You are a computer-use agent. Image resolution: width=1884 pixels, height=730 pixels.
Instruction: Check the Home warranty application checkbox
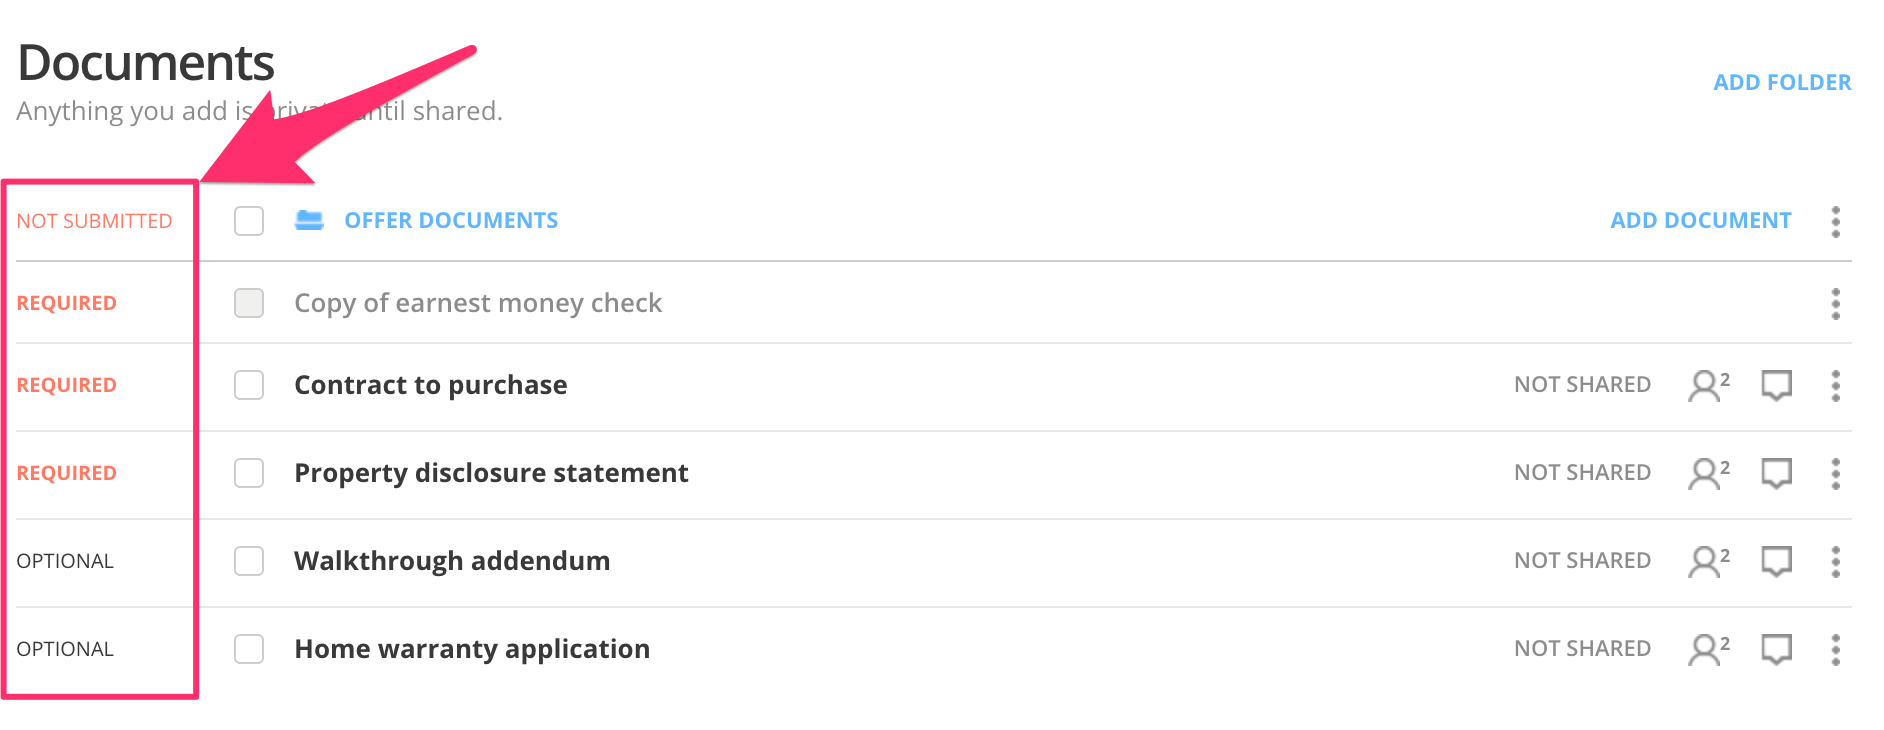[249, 648]
